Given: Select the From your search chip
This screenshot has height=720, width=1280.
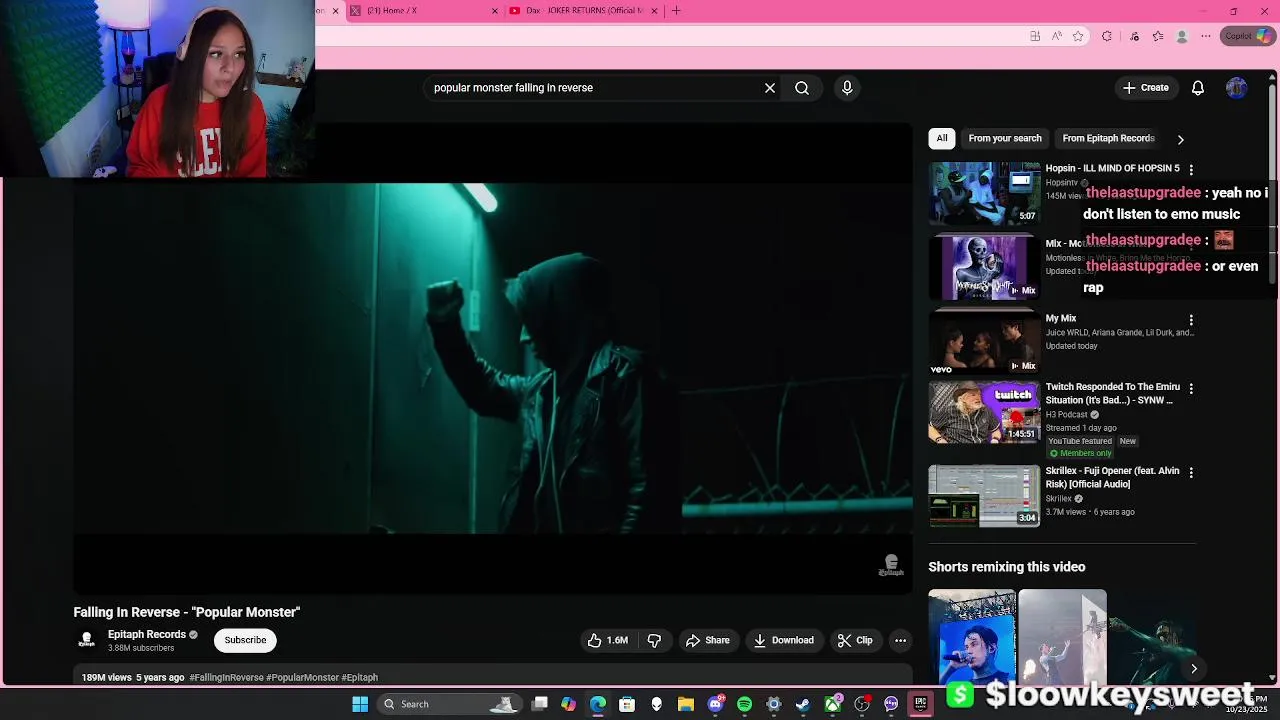Looking at the screenshot, I should tap(1005, 138).
